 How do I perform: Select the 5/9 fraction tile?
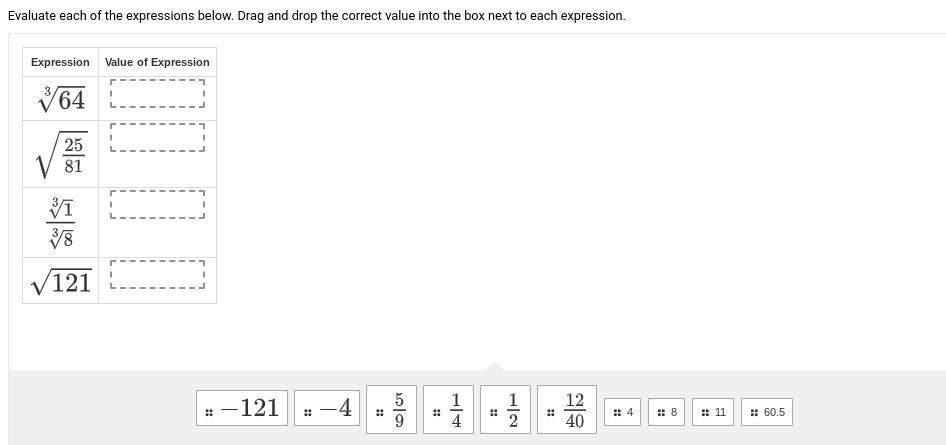tap(390, 409)
